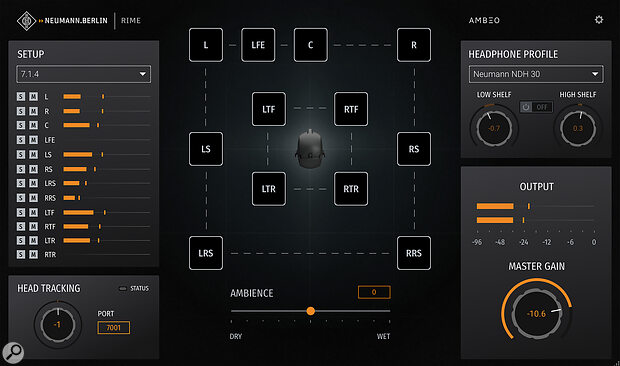Solo the LTR channel
The image size is (620, 366).
tap(21, 240)
